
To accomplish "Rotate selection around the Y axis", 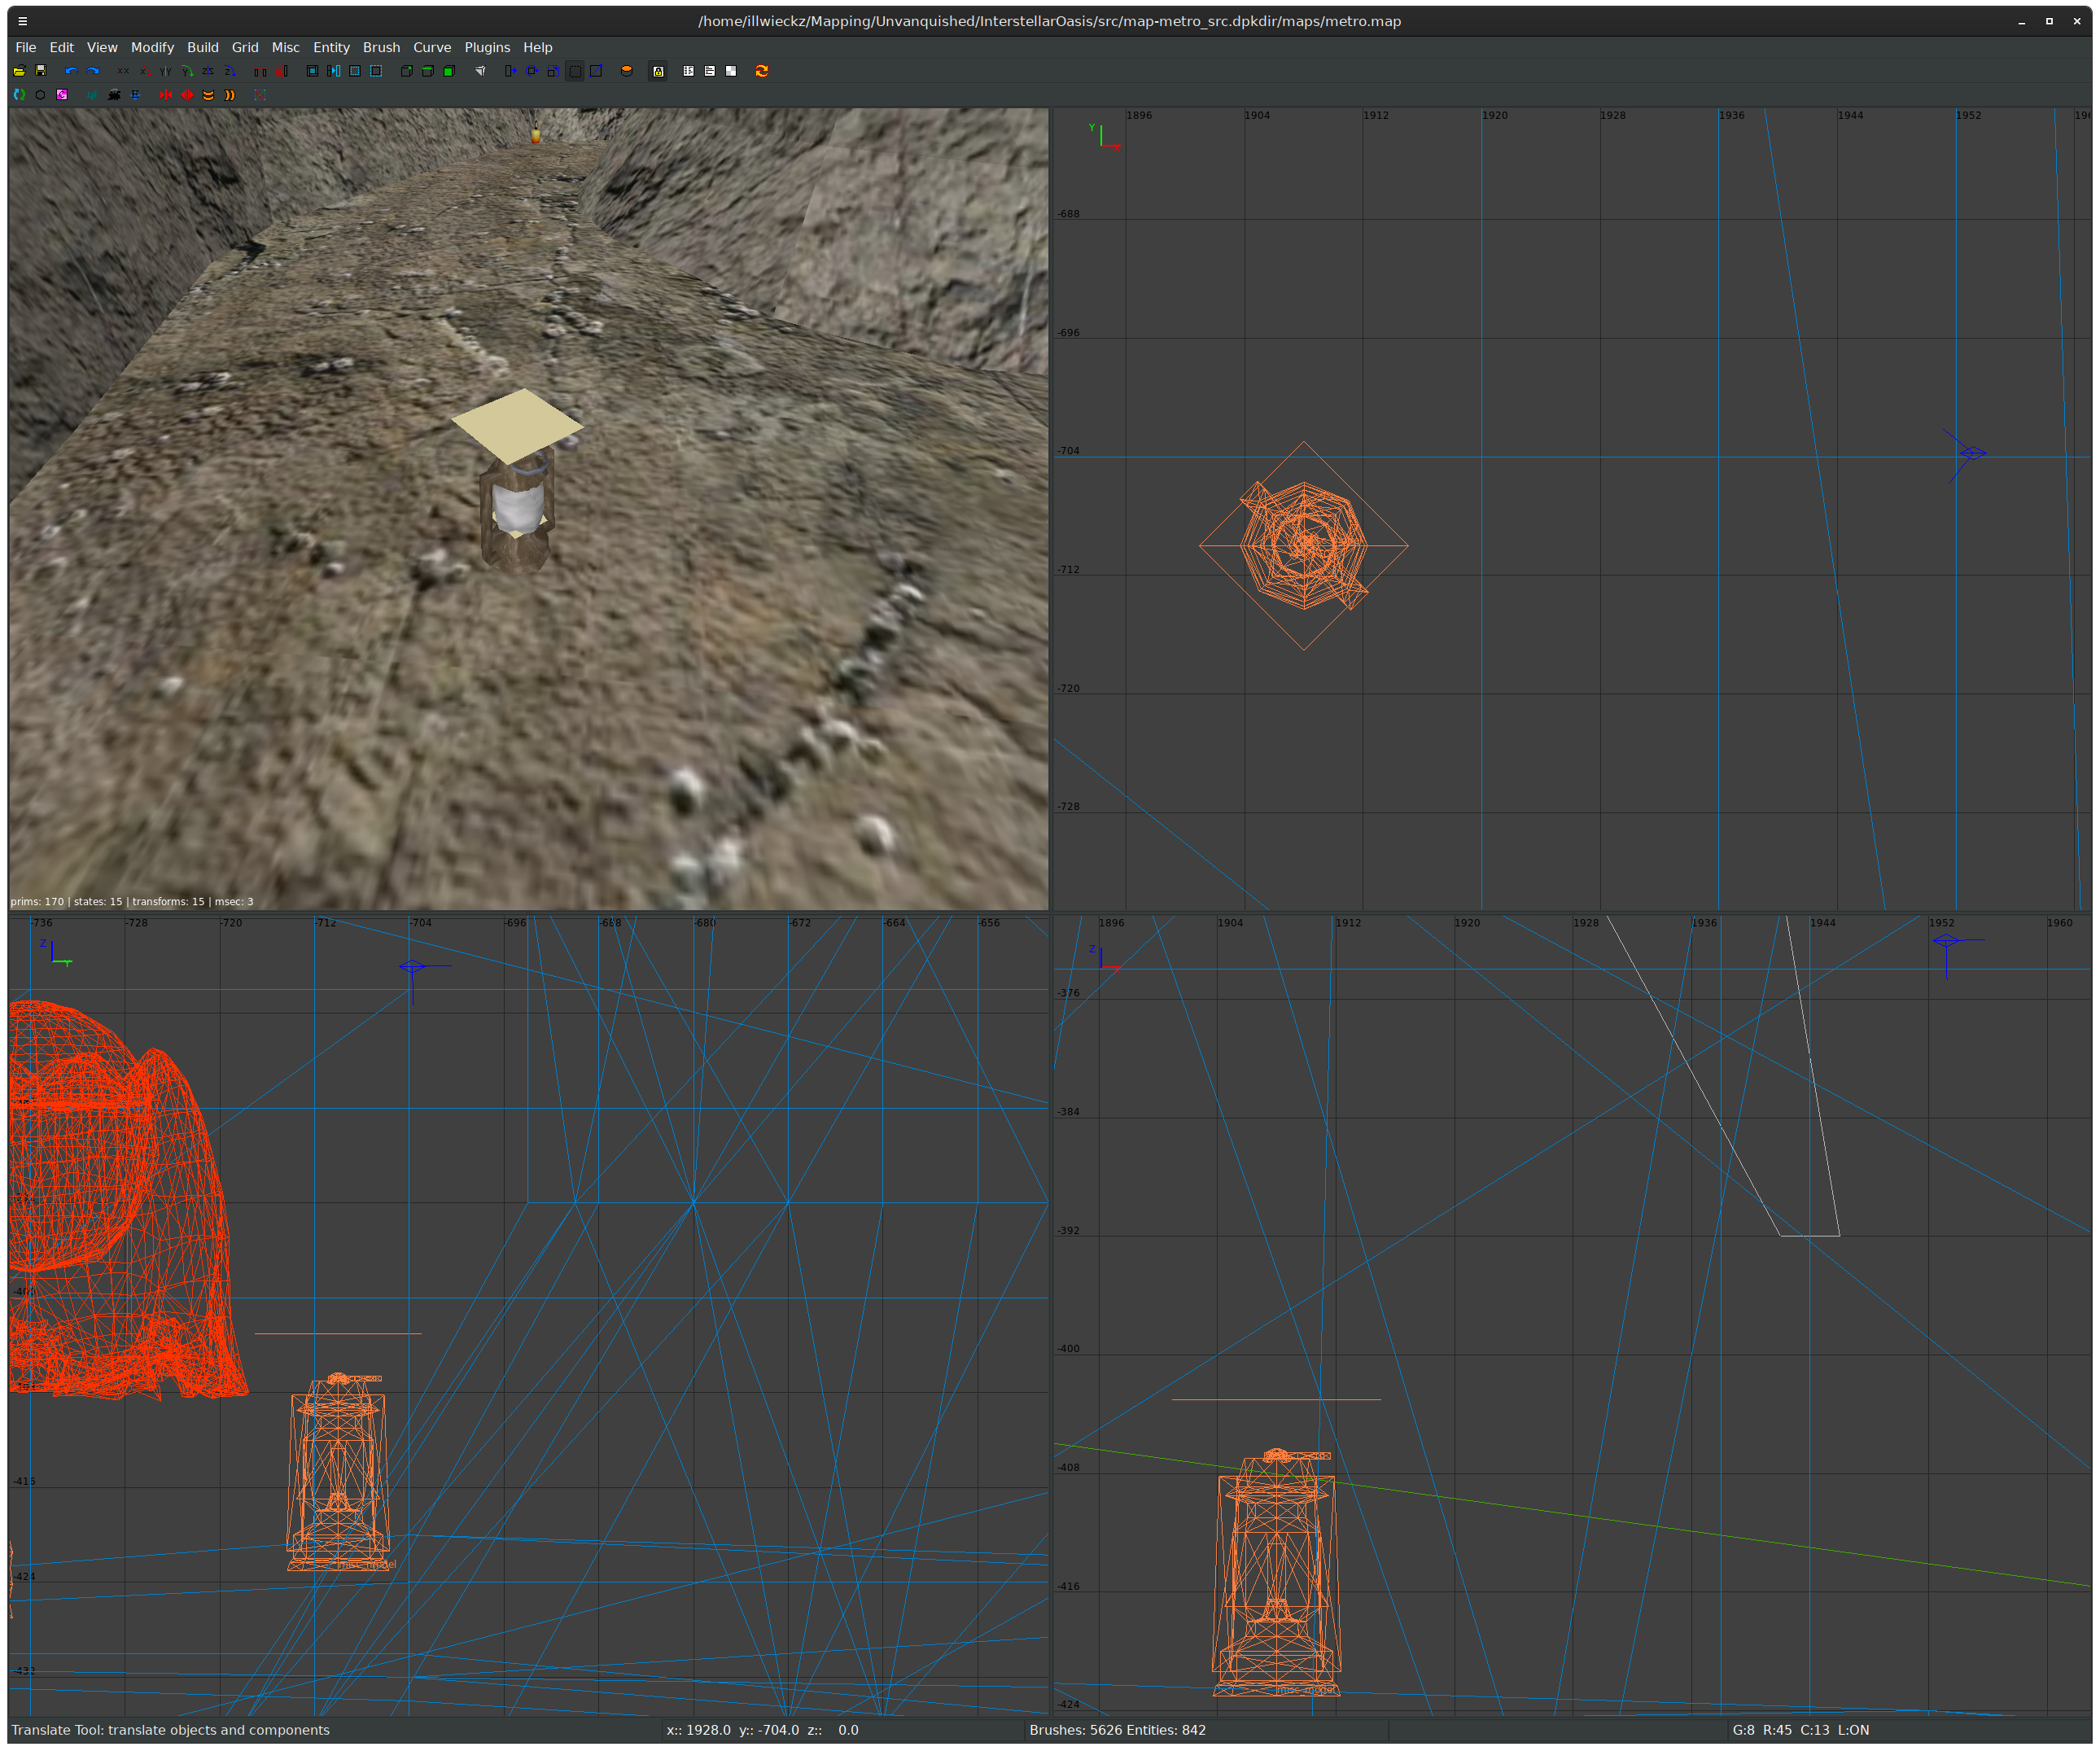I will [x=187, y=71].
